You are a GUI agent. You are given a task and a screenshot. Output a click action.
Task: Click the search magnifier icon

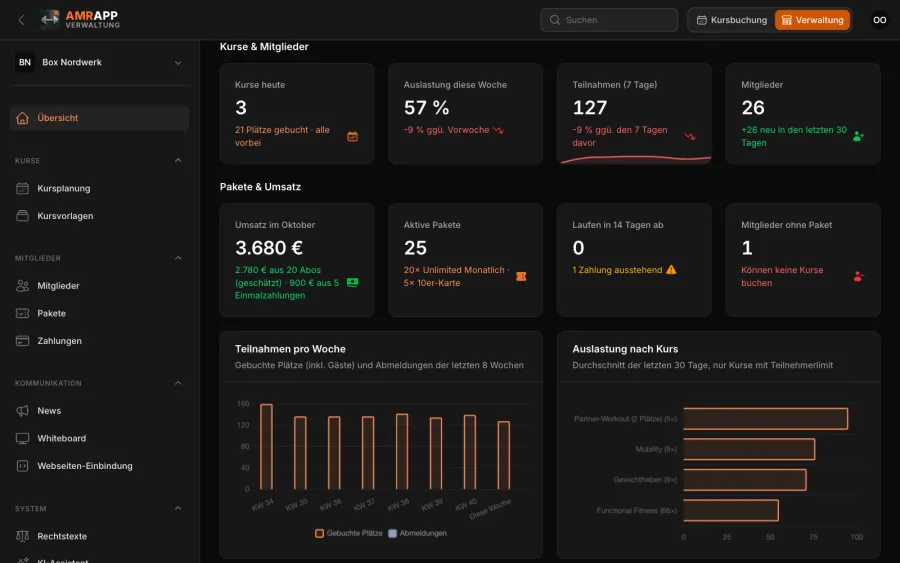[x=554, y=20]
